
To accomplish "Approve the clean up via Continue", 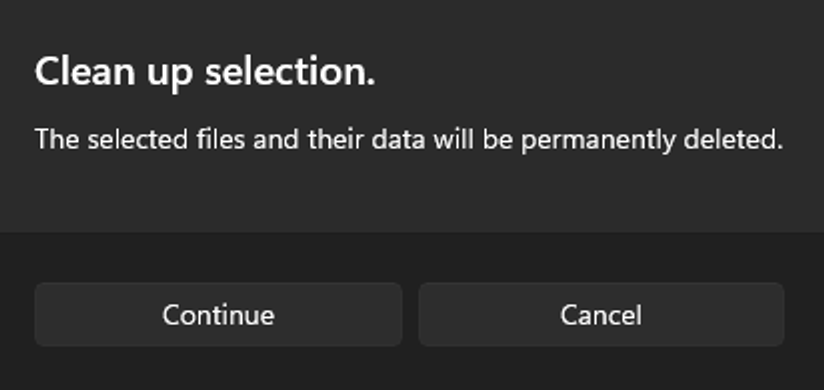I will pyautogui.click(x=218, y=314).
